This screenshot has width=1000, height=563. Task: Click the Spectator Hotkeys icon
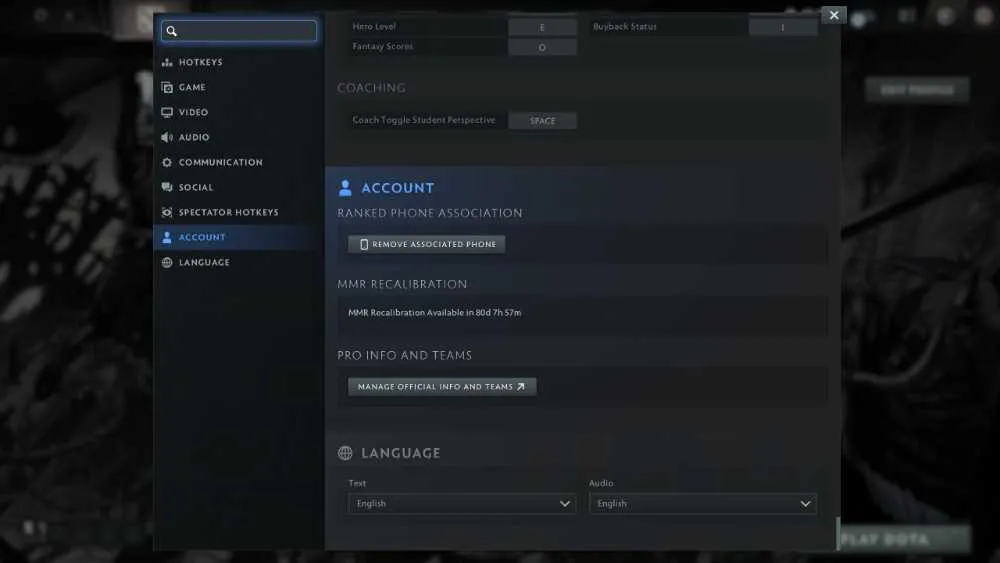click(x=167, y=212)
